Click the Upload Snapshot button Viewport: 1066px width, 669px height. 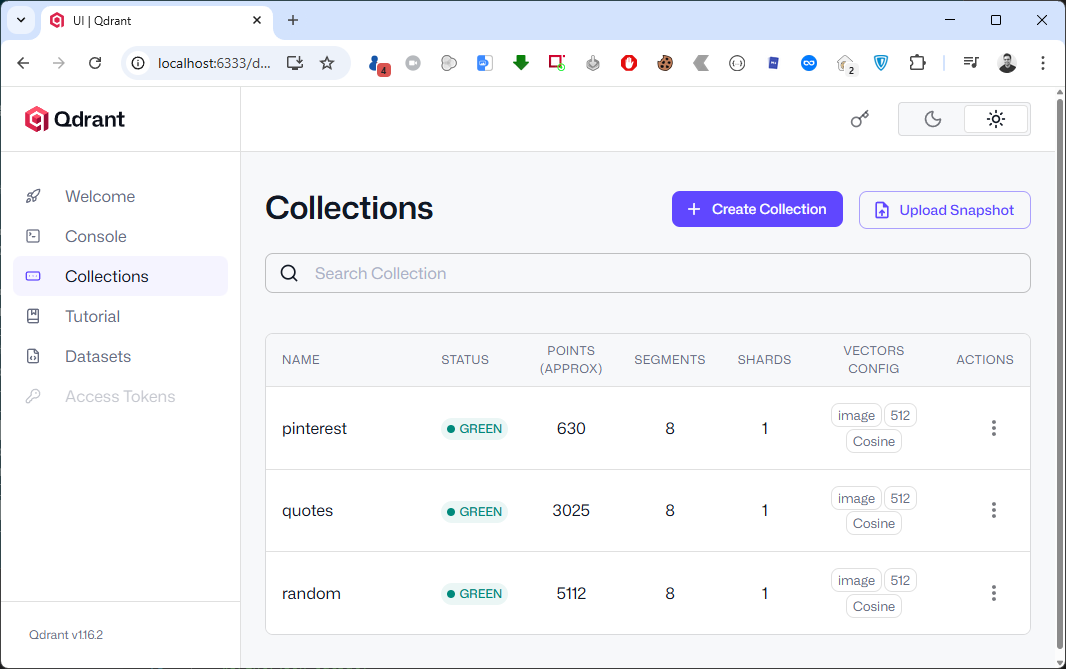944,210
